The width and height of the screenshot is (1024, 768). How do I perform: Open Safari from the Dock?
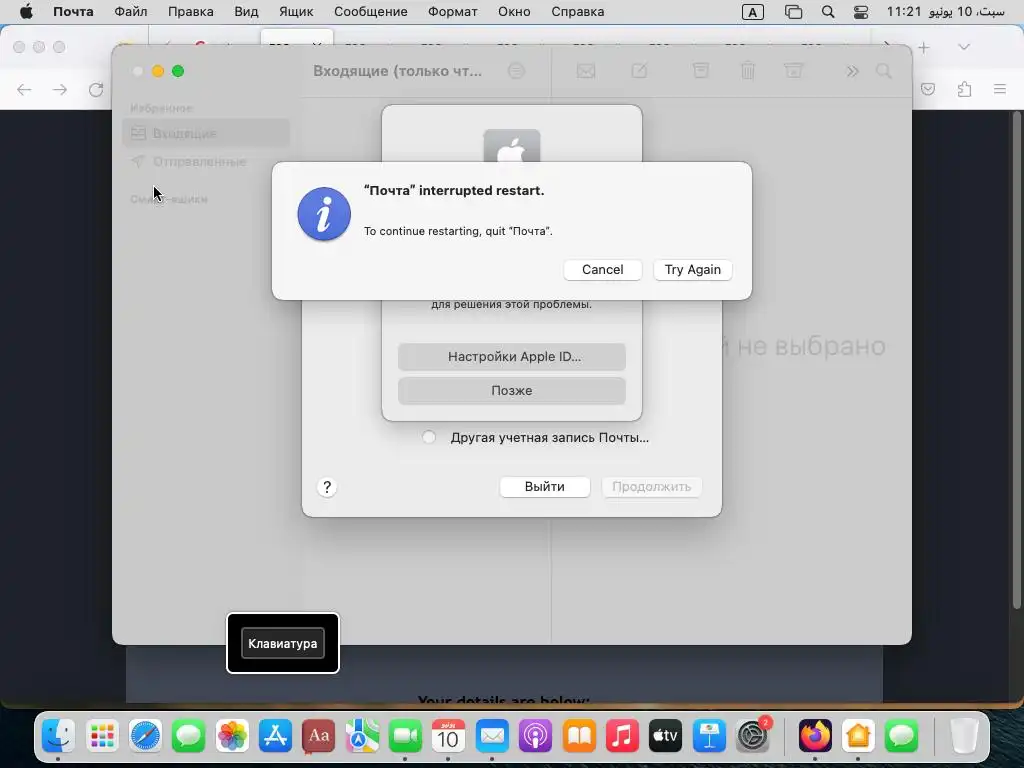145,736
